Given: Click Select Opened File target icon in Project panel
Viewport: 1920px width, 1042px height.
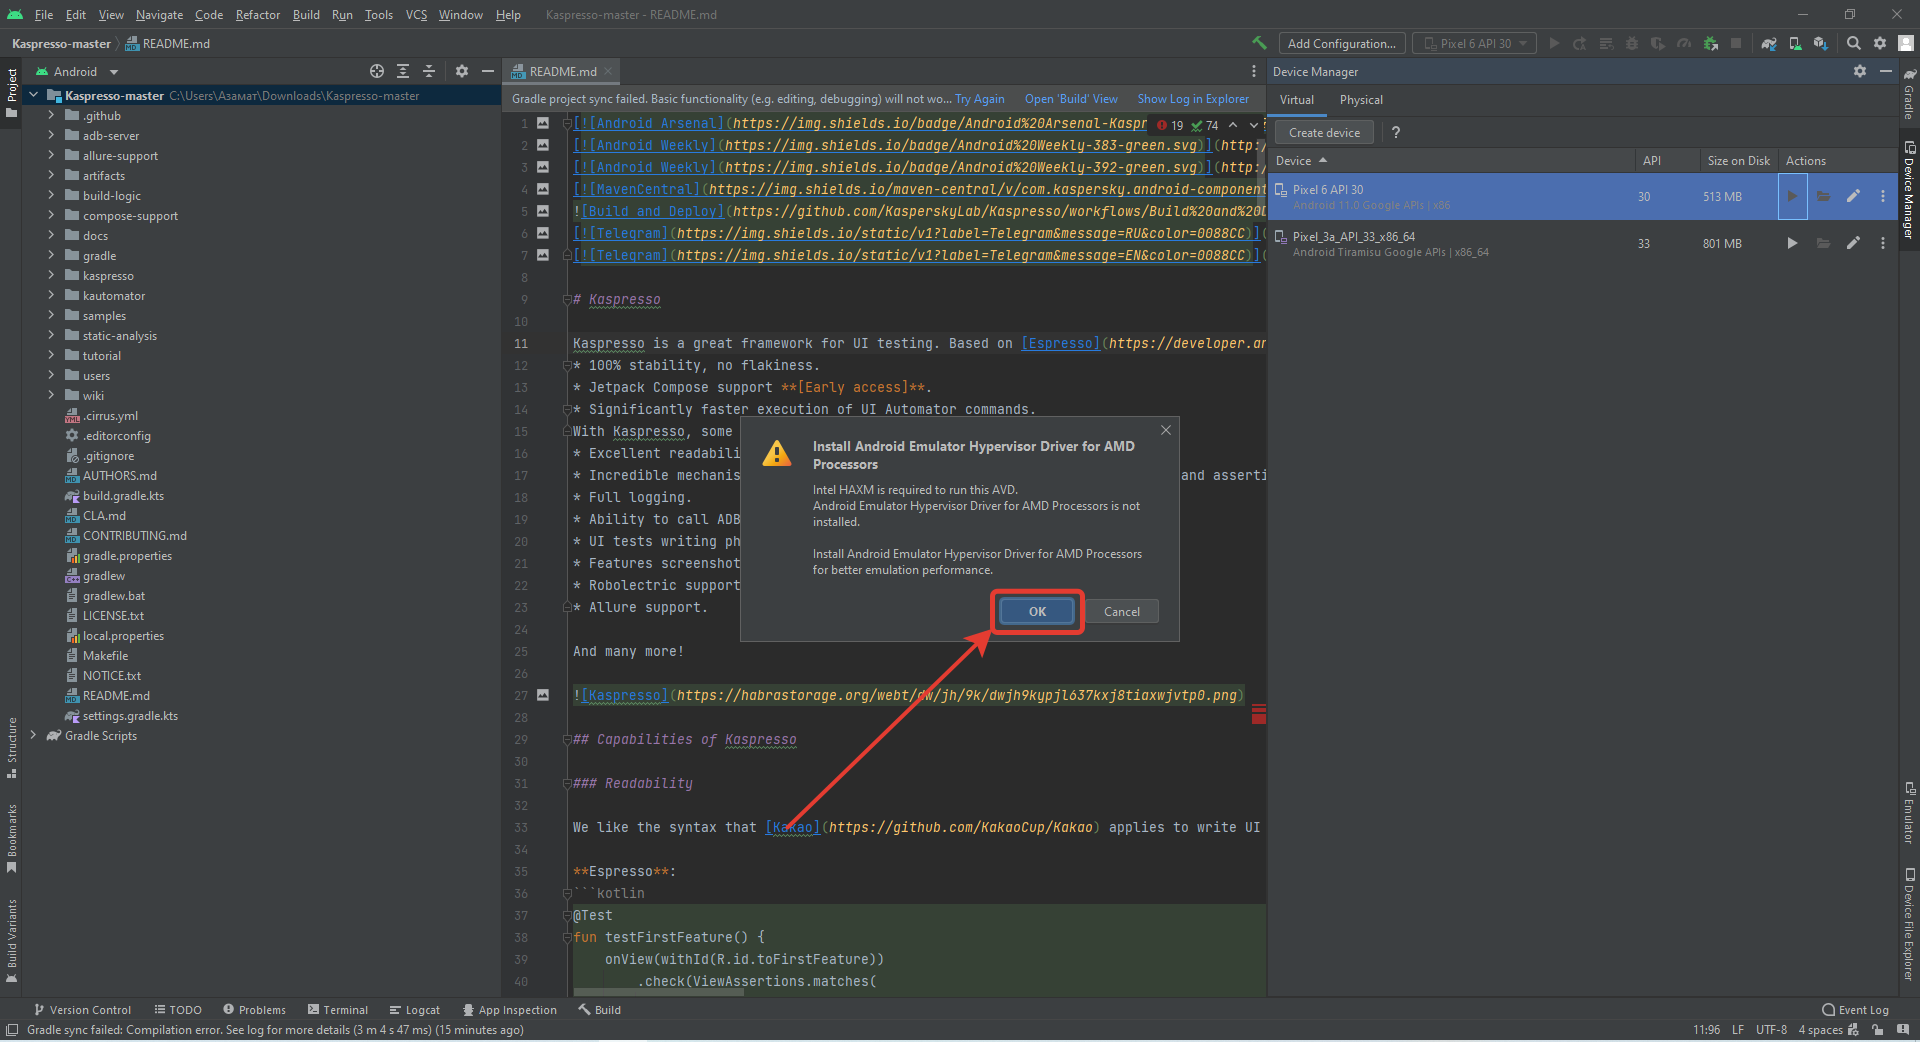Looking at the screenshot, I should click(377, 71).
